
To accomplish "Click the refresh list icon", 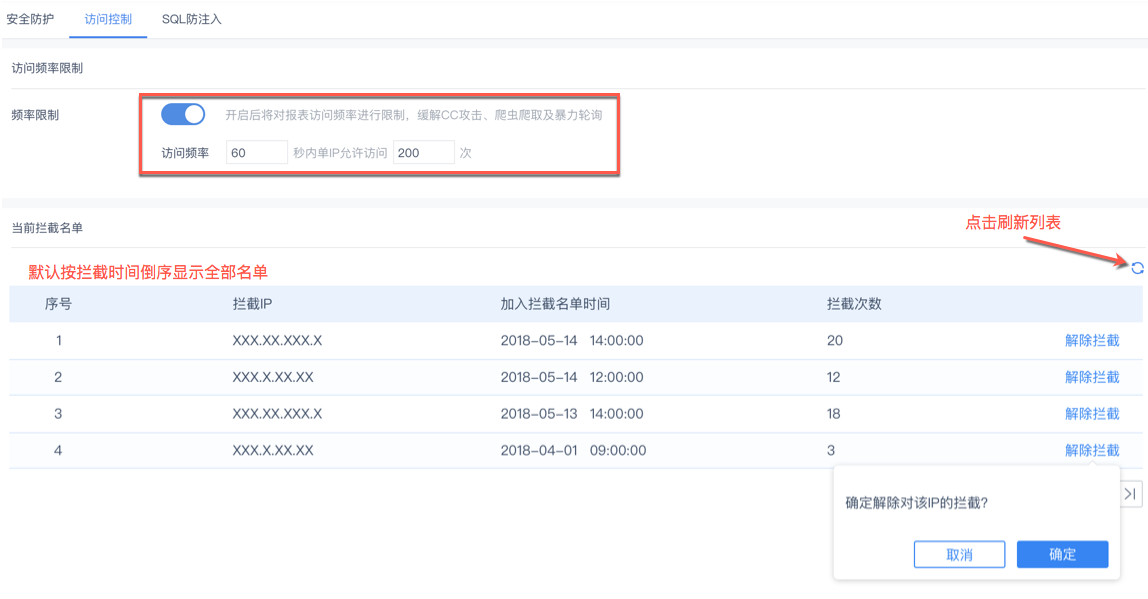I will coord(1137,267).
